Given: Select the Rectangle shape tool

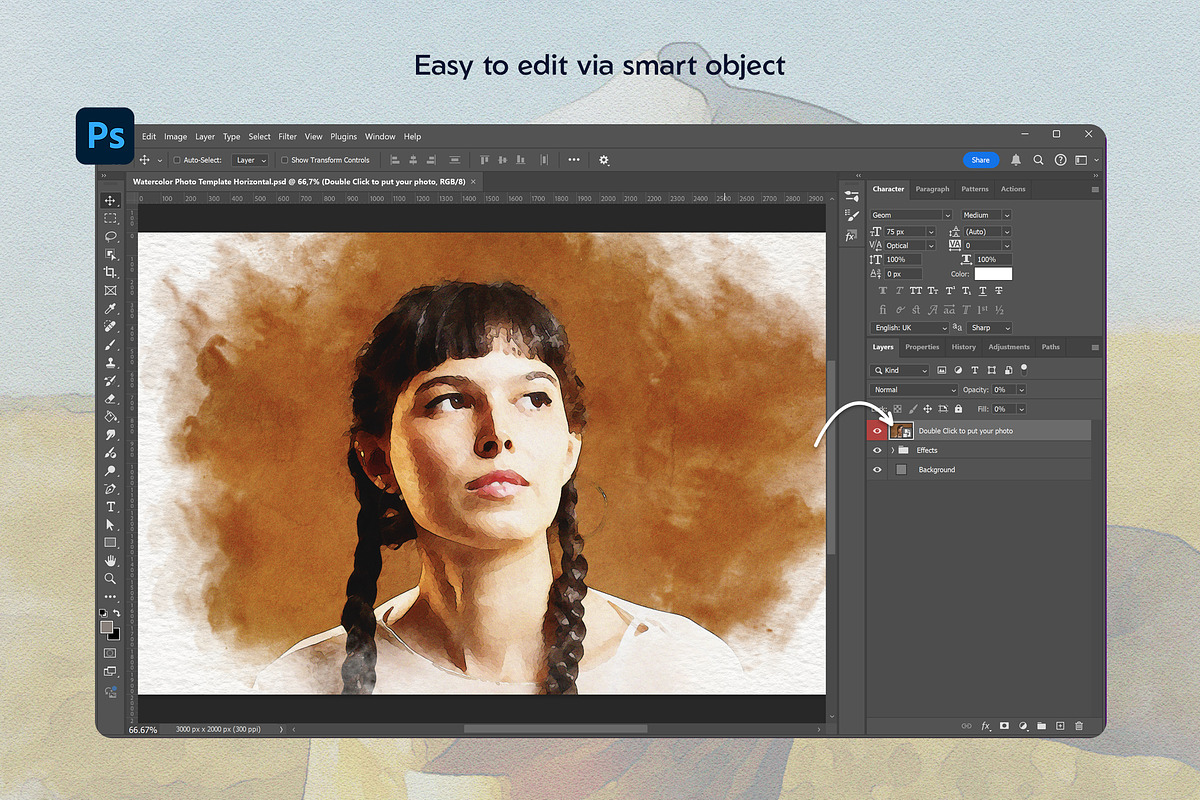Looking at the screenshot, I should click(x=110, y=543).
